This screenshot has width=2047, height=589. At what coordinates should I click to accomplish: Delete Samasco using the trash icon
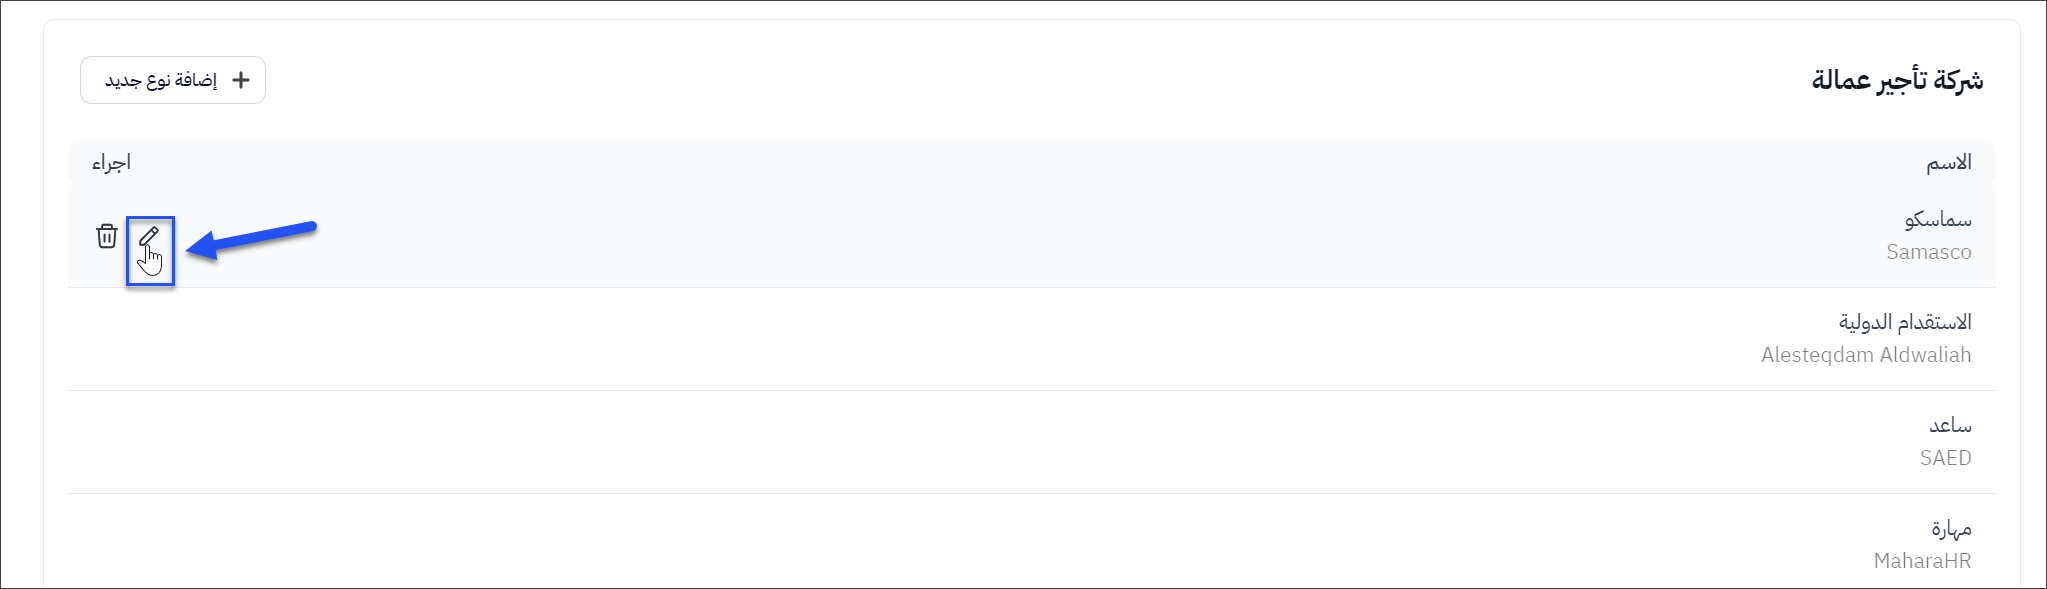tap(107, 236)
